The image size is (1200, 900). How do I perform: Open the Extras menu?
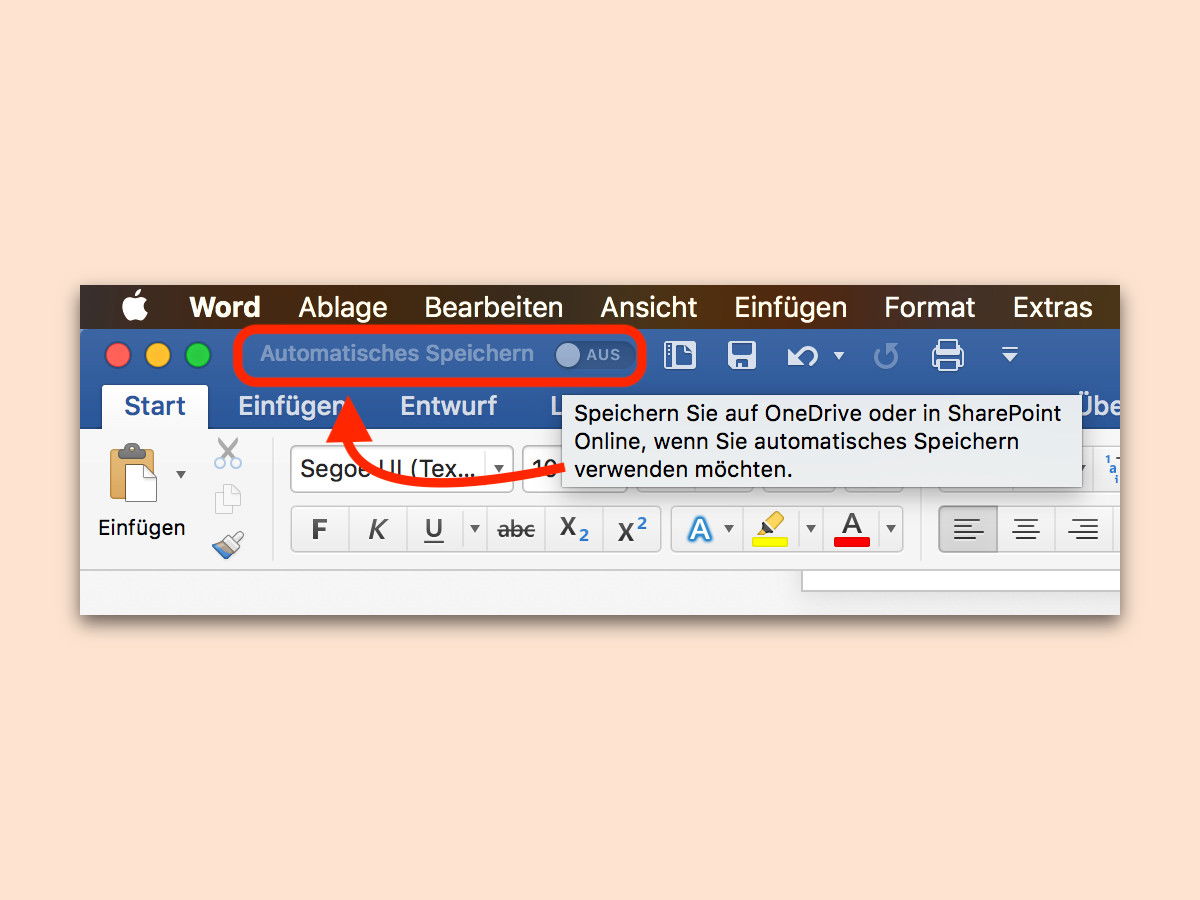(x=1053, y=307)
